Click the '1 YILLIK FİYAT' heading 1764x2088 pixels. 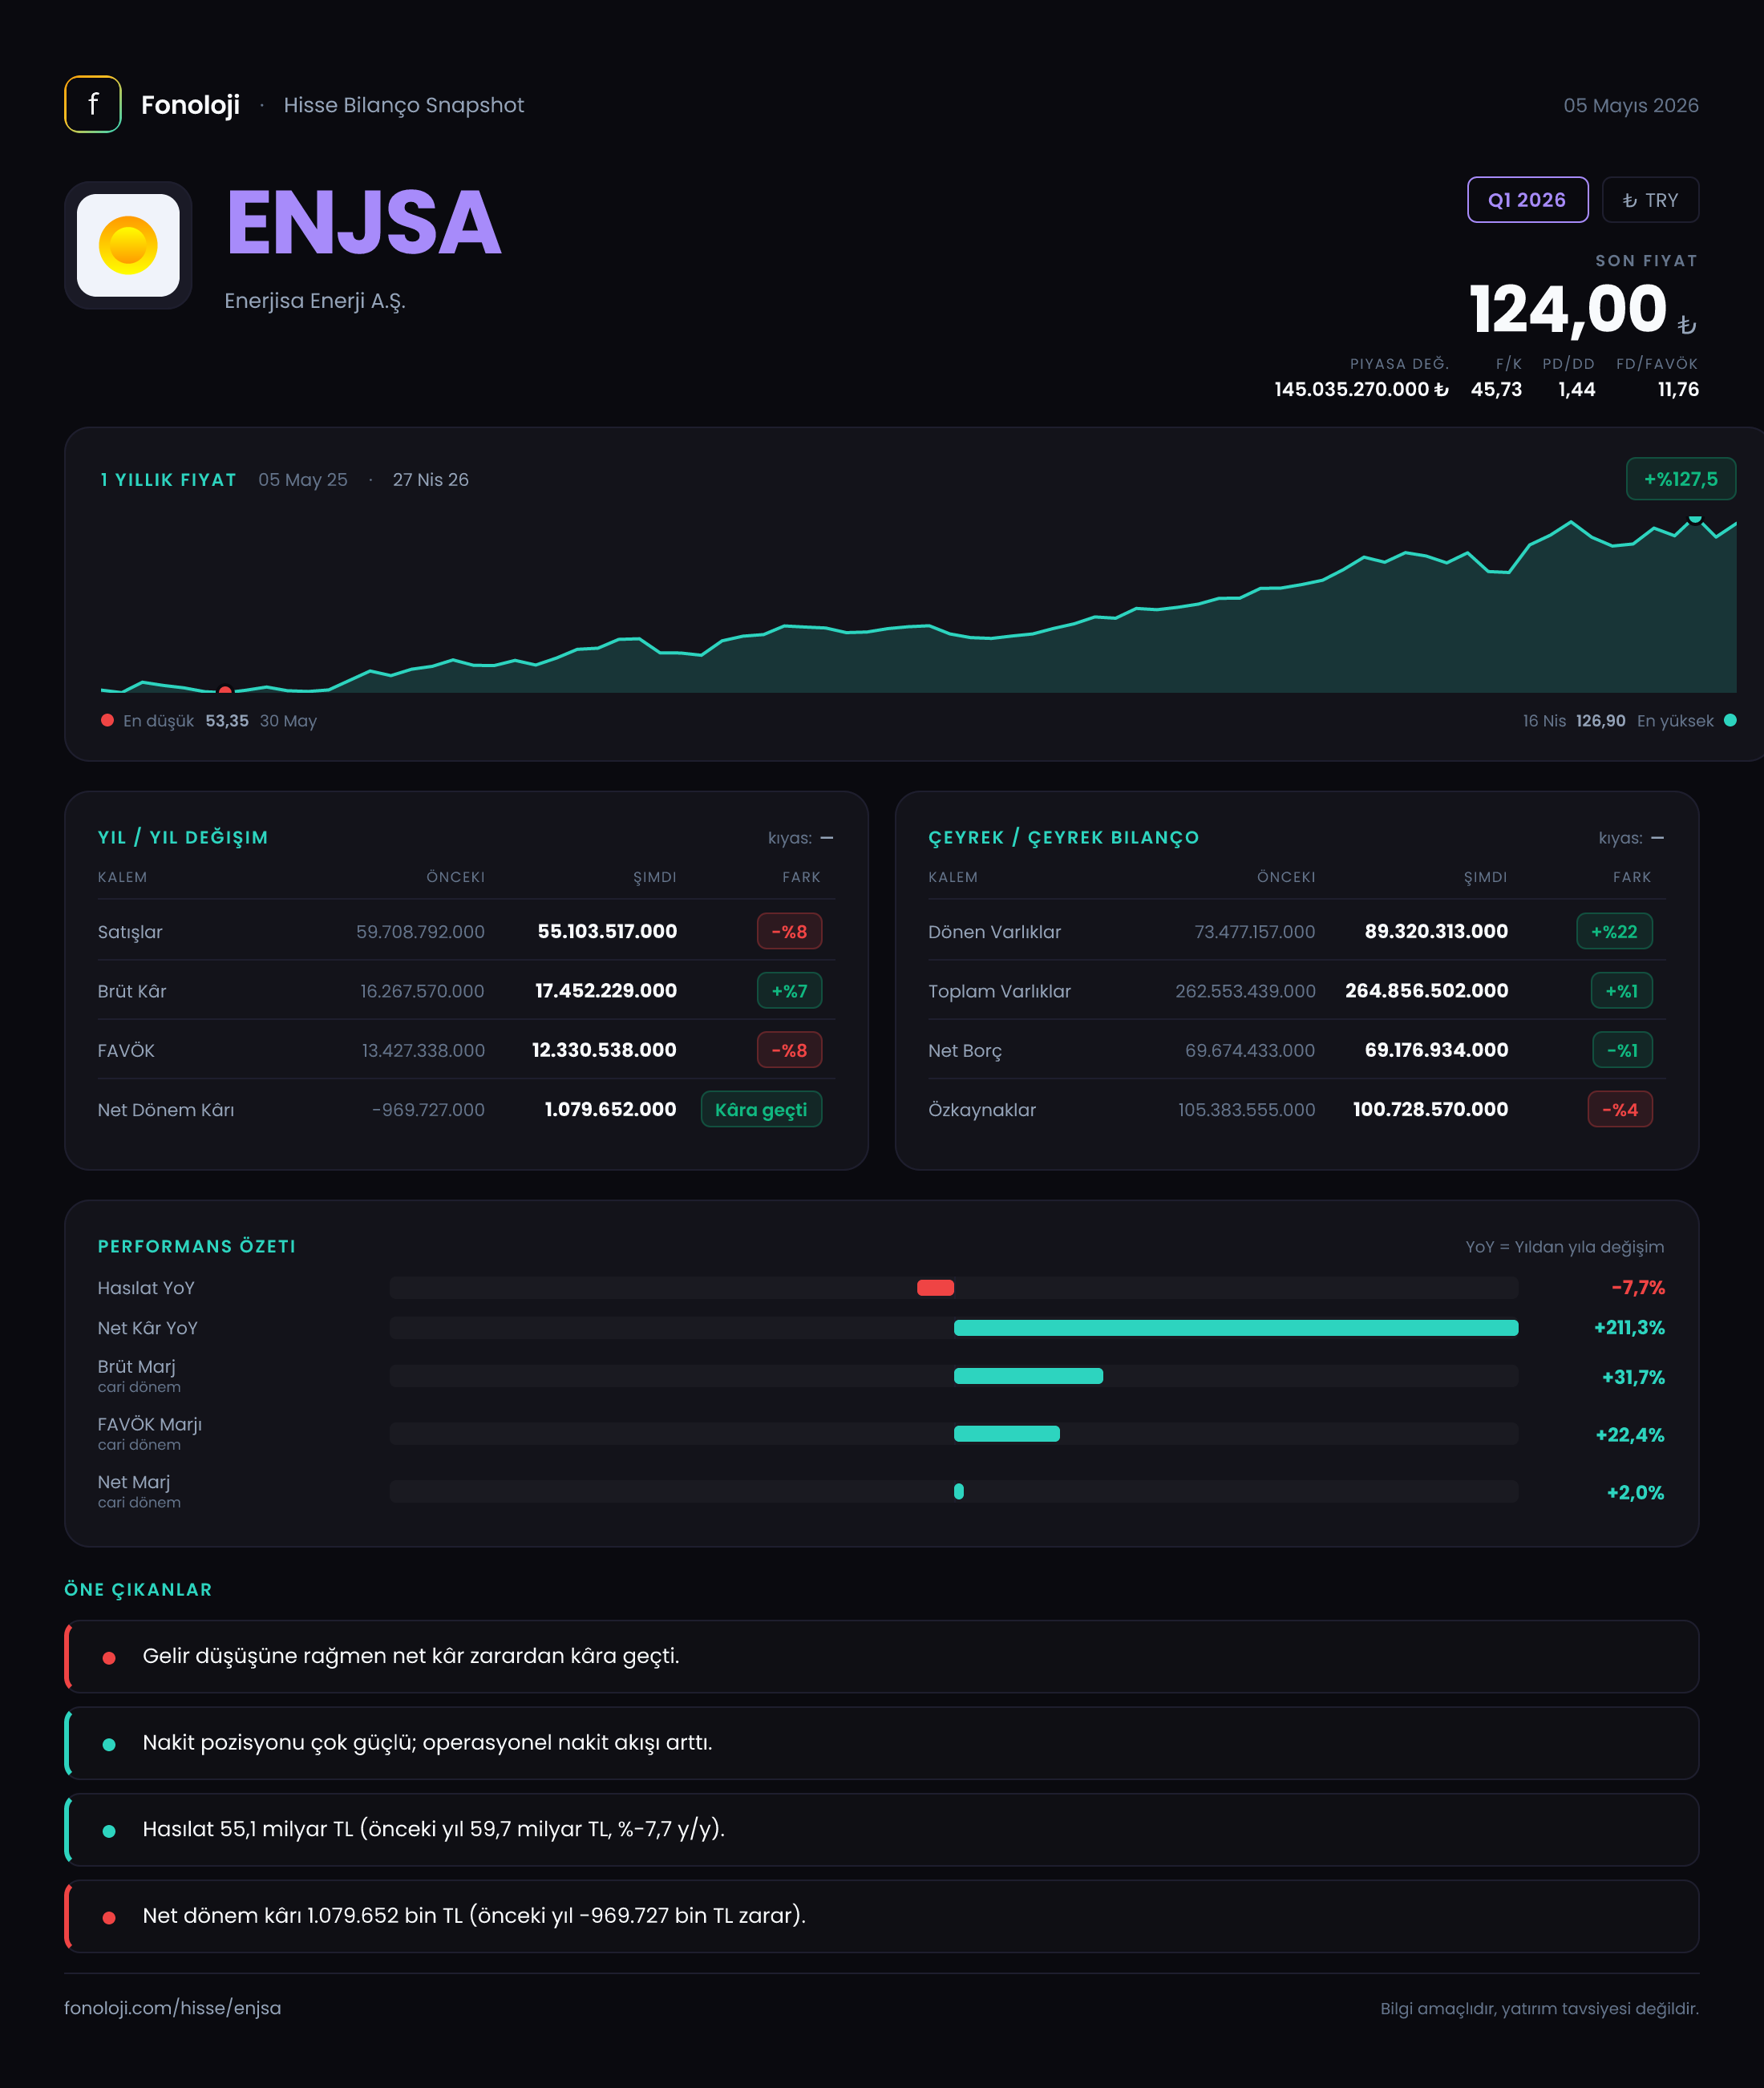[168, 479]
